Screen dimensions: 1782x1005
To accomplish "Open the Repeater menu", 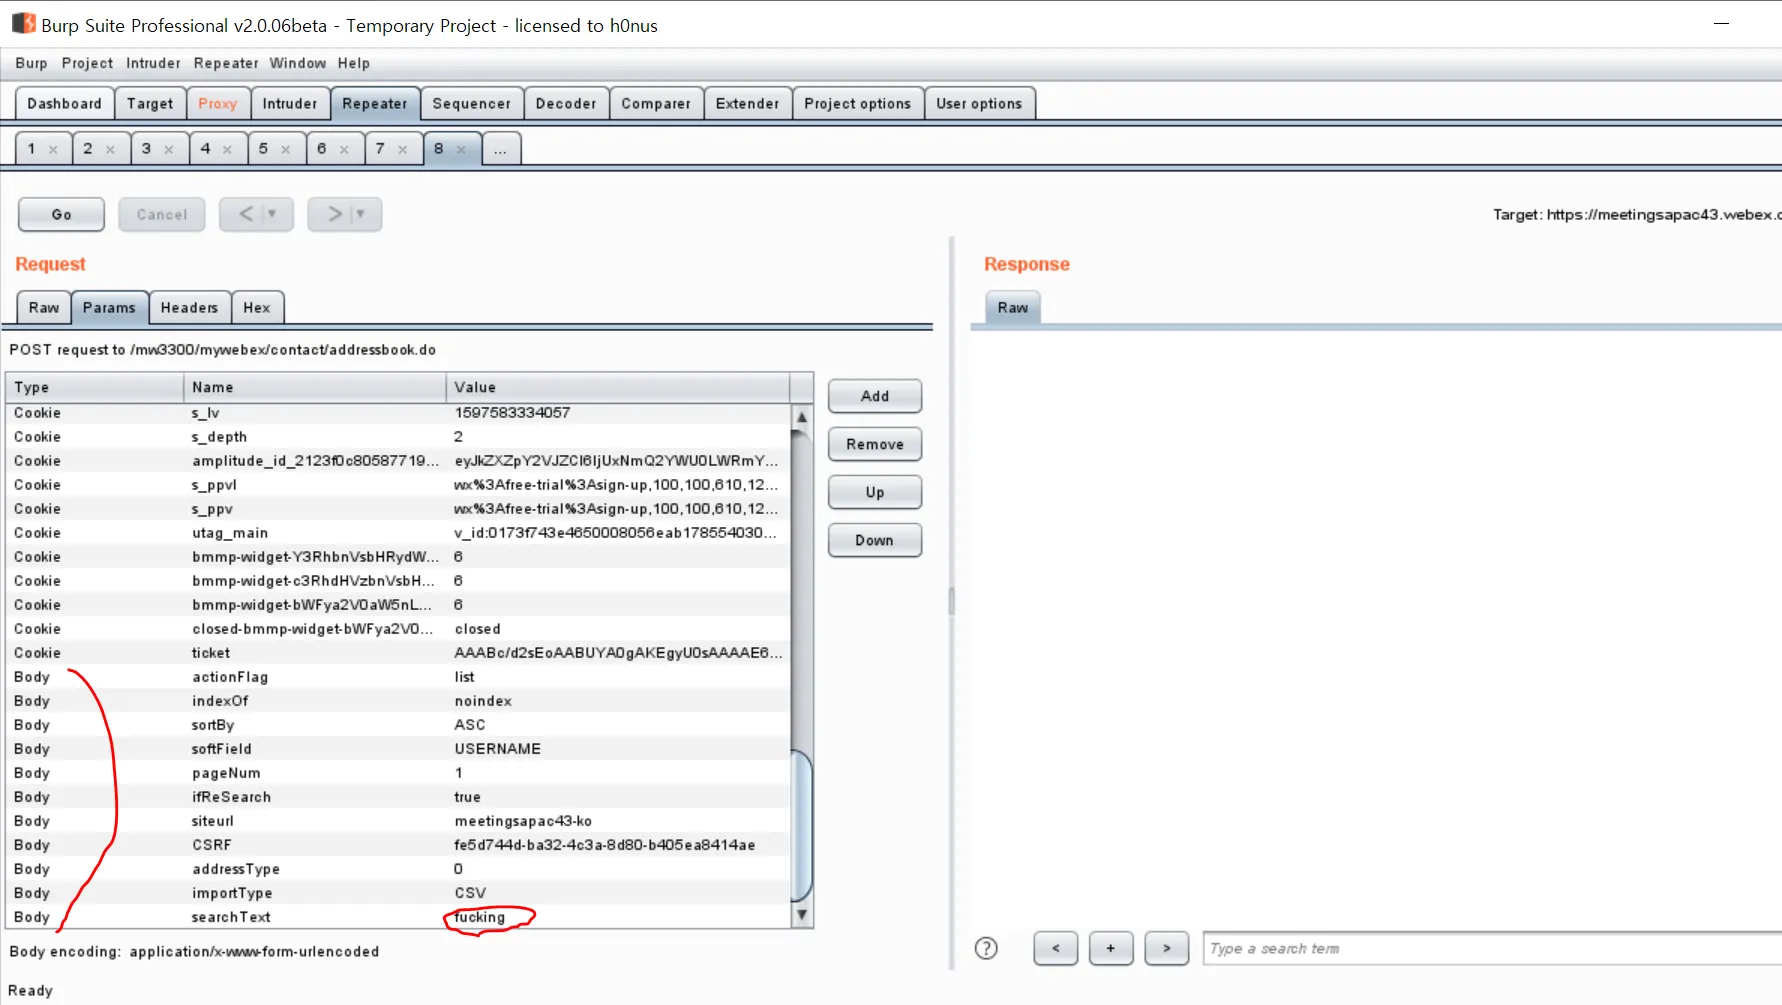I will tap(226, 63).
